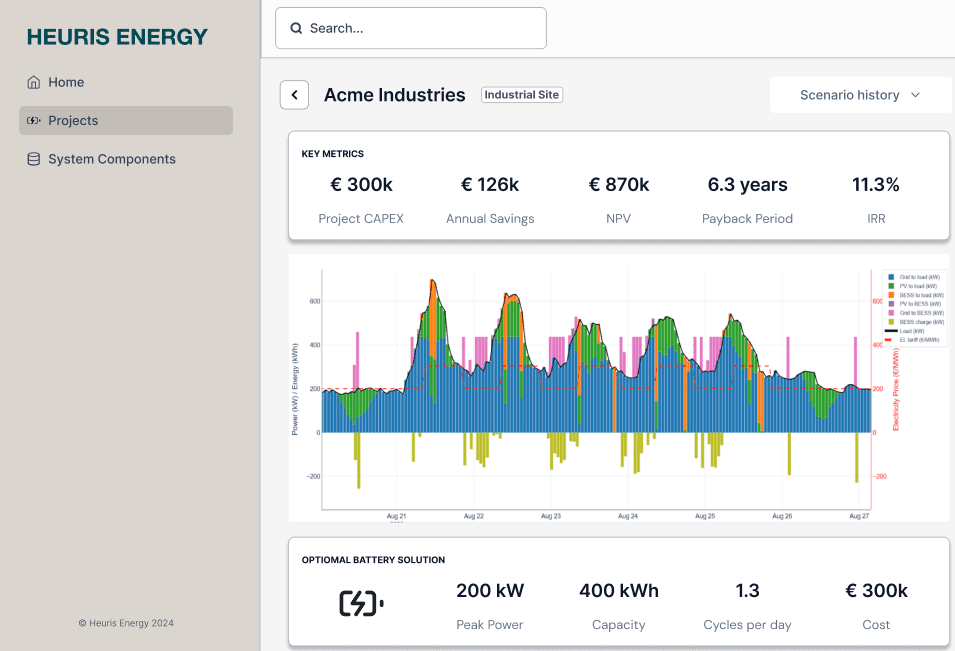This screenshot has height=651, width=955.
Task: Click the Peak Power label
Action: 490,625
